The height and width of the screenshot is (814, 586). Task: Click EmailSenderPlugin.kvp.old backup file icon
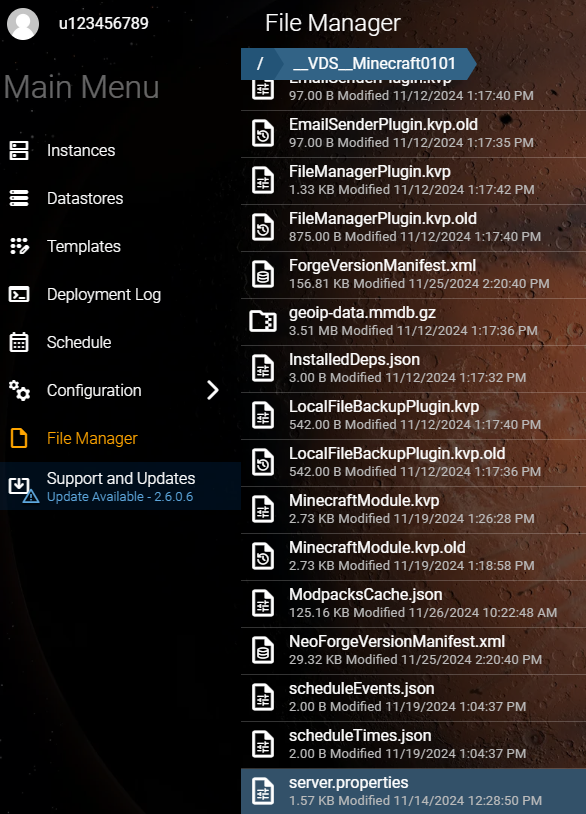tap(263, 134)
